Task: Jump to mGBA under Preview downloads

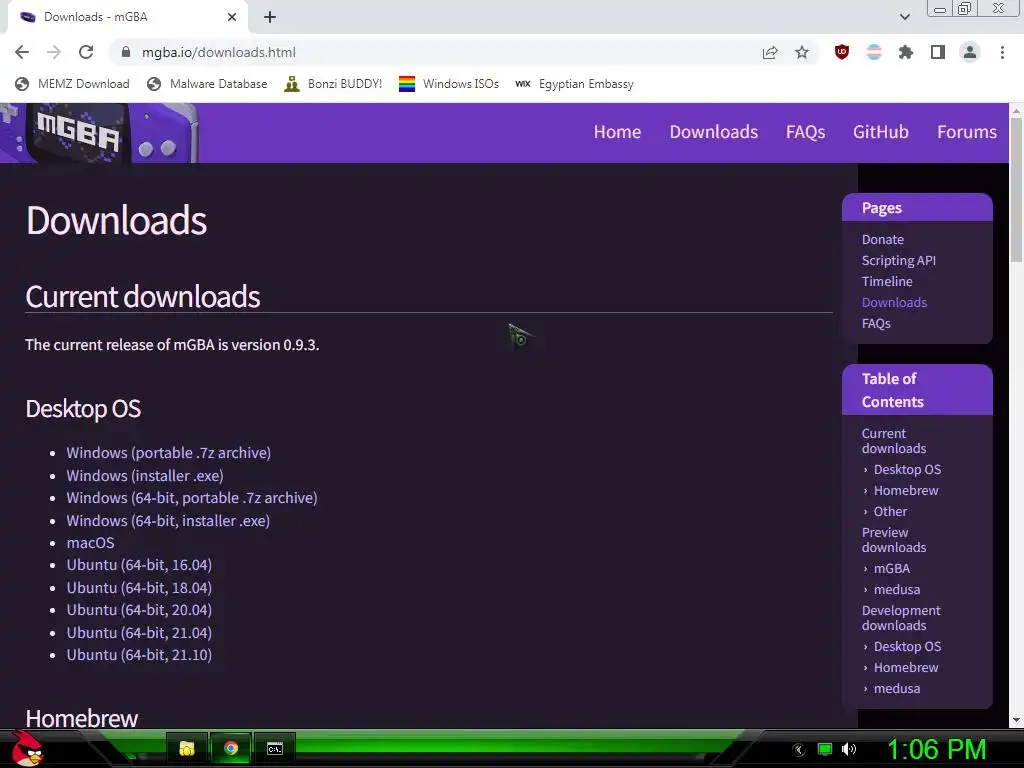Action: 891,569
